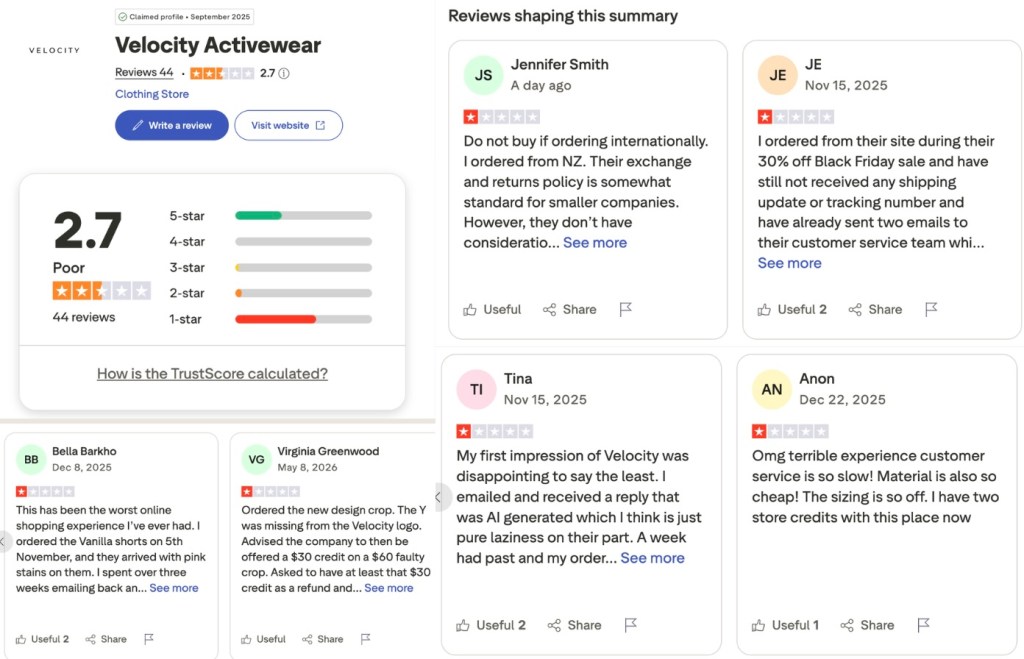Click the 44 reviews count text
Screen dimensions: 1024x659
click(84, 317)
